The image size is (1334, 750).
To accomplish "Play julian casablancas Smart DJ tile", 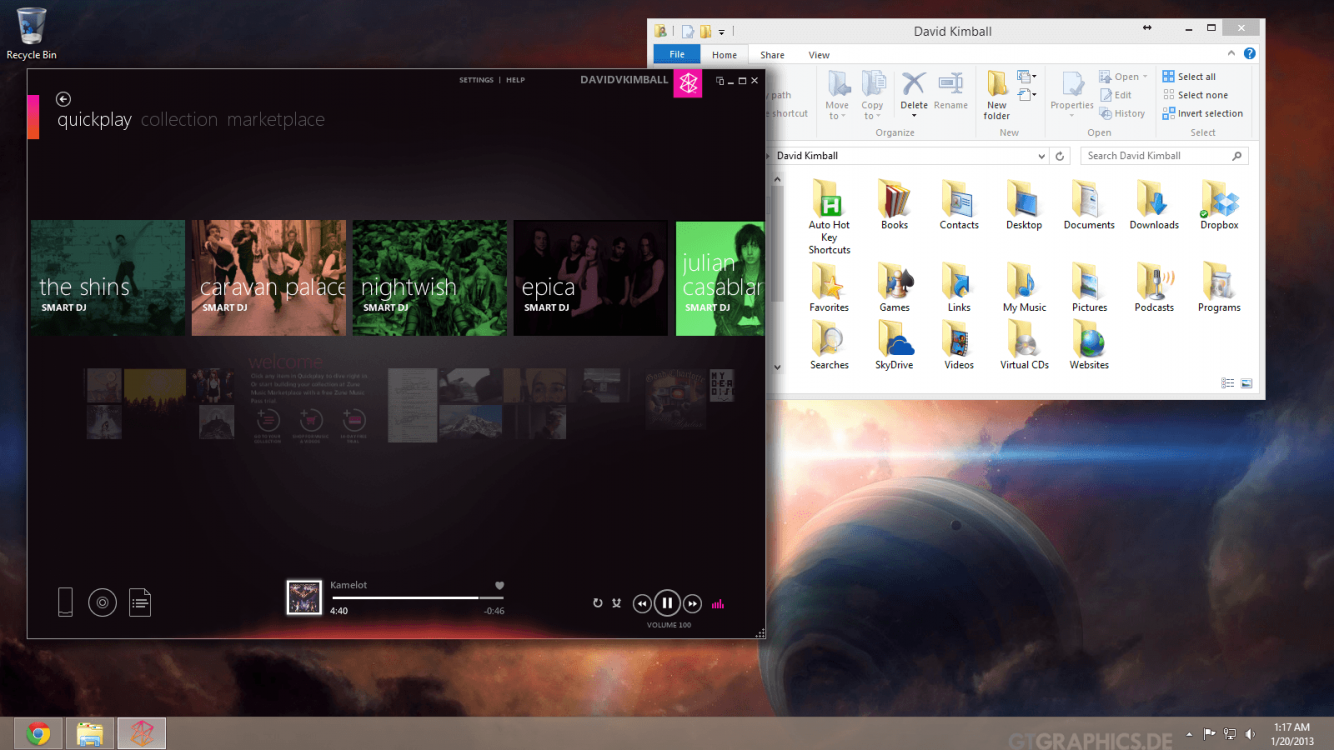I will (720, 278).
